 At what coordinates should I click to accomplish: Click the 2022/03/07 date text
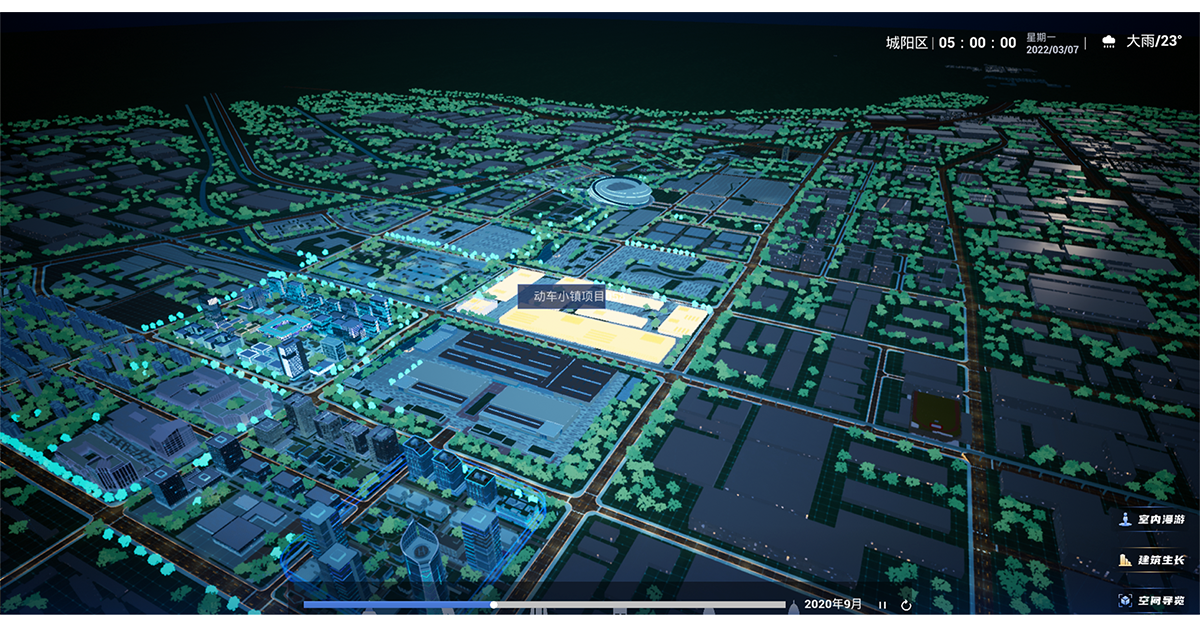coord(1052,49)
